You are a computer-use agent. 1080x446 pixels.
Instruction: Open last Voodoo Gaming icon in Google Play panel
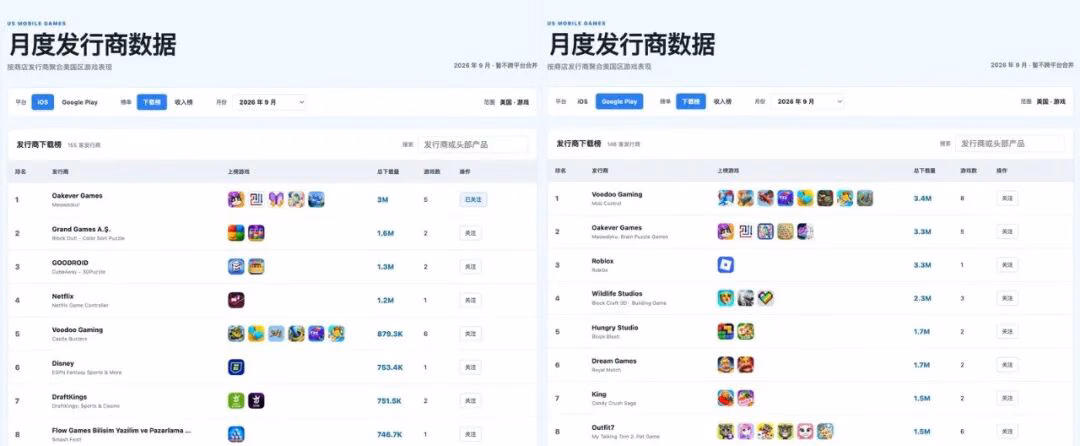click(865, 198)
